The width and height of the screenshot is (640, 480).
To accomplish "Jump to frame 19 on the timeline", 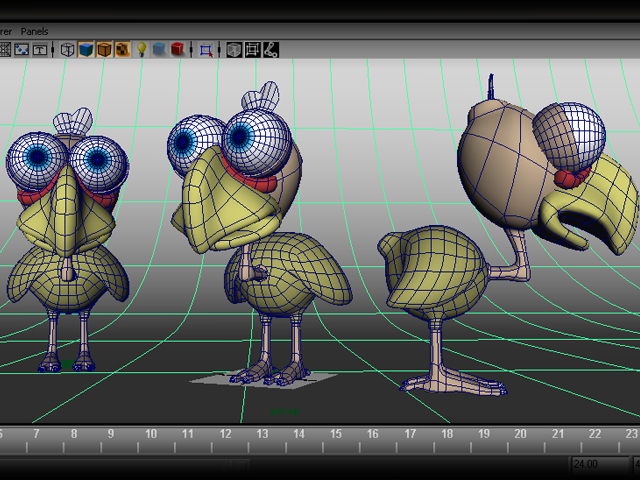I will 484,434.
